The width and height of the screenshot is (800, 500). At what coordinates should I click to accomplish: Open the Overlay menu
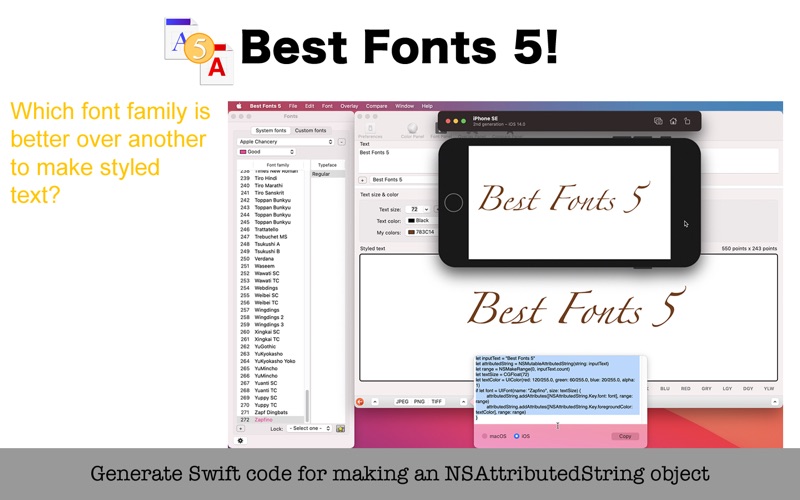pos(349,106)
